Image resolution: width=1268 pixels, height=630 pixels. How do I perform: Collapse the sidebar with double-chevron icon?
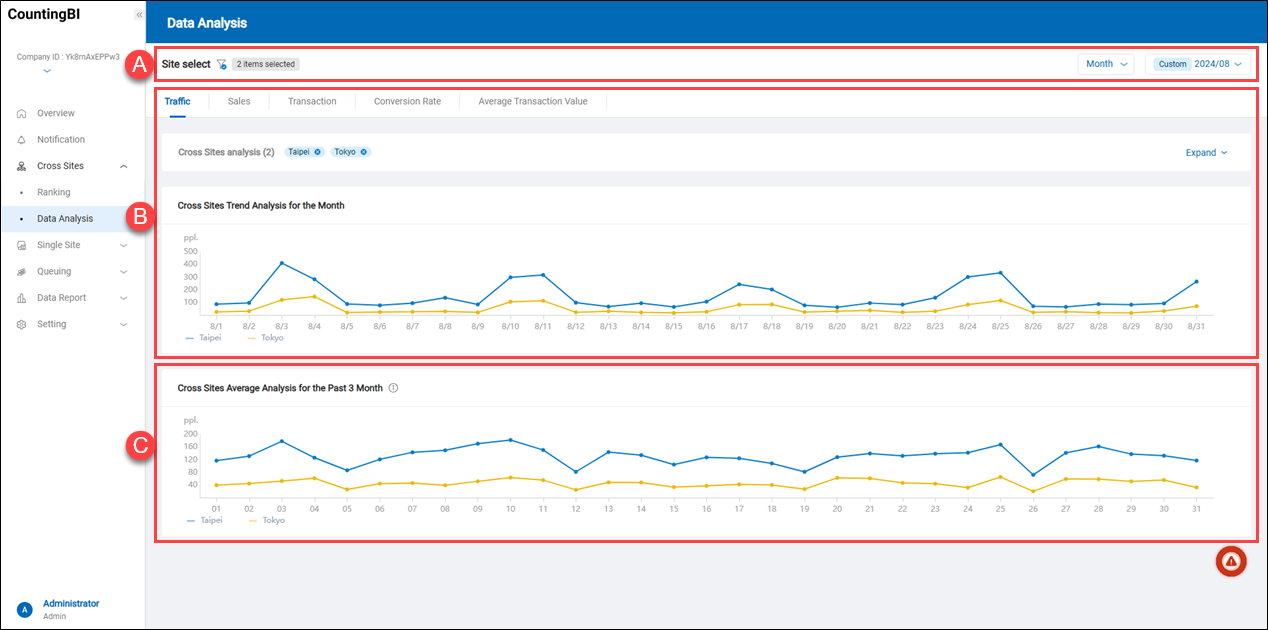pos(138,15)
